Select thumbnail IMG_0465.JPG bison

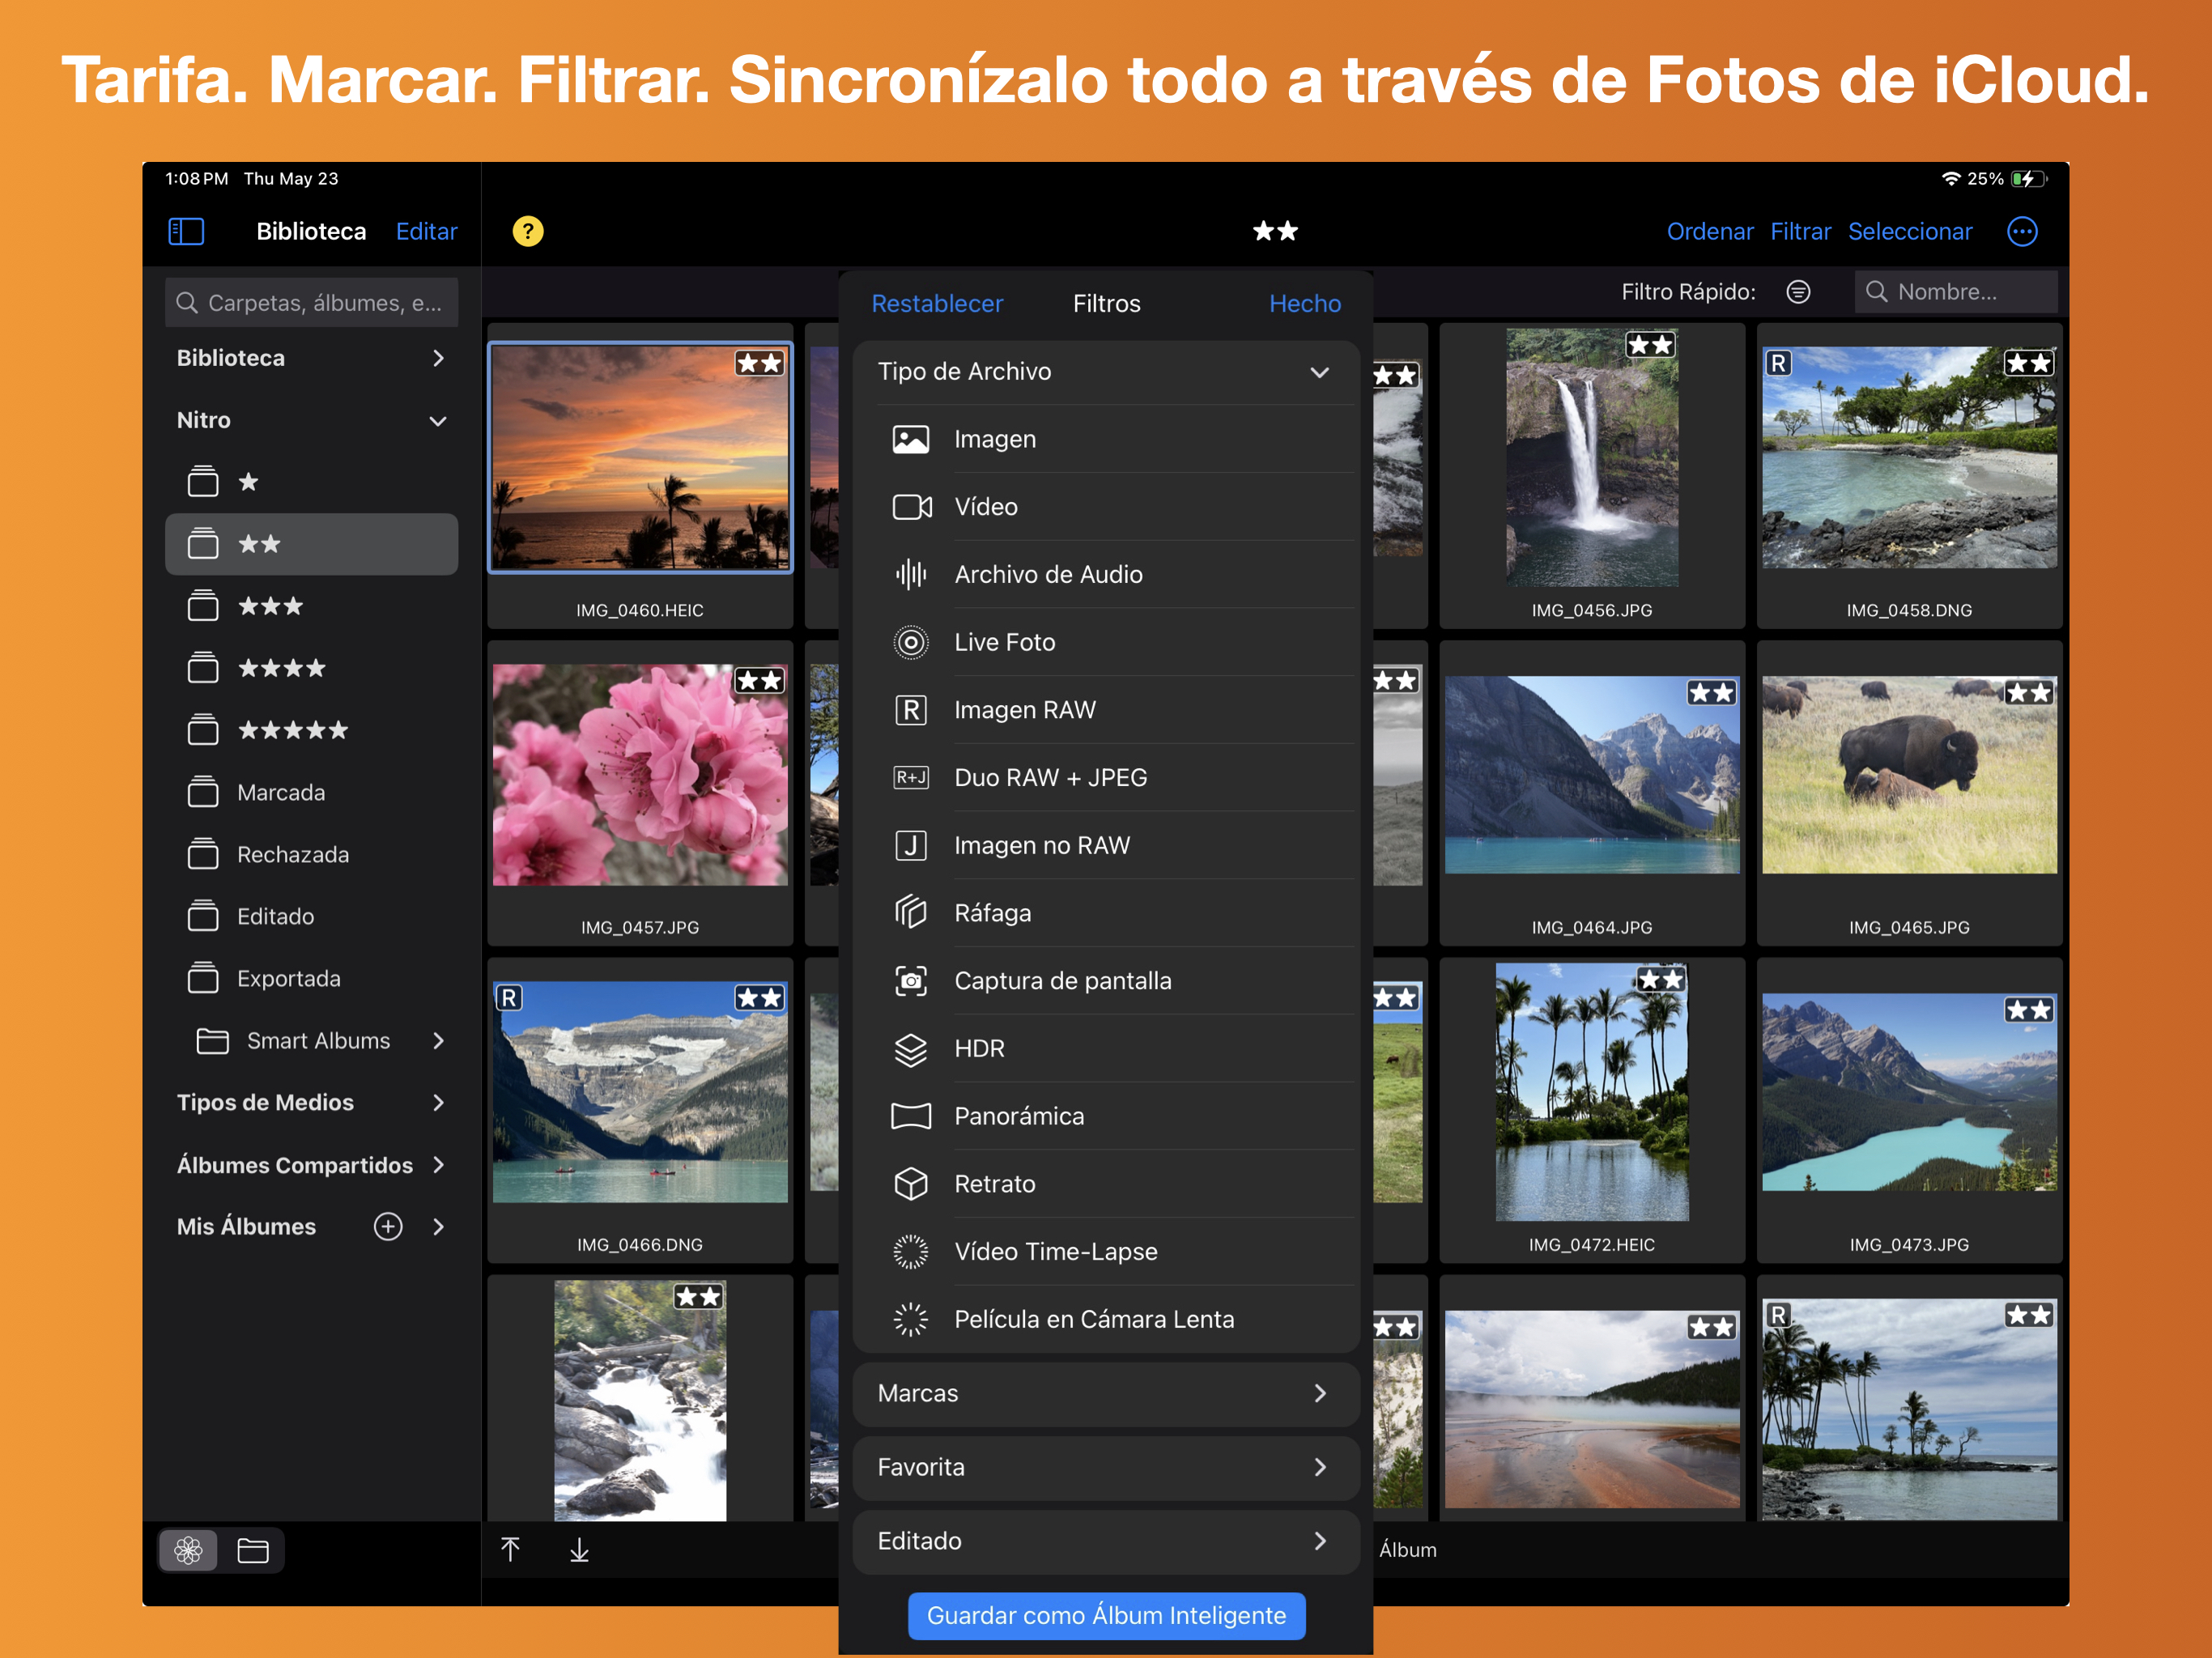(x=1909, y=794)
